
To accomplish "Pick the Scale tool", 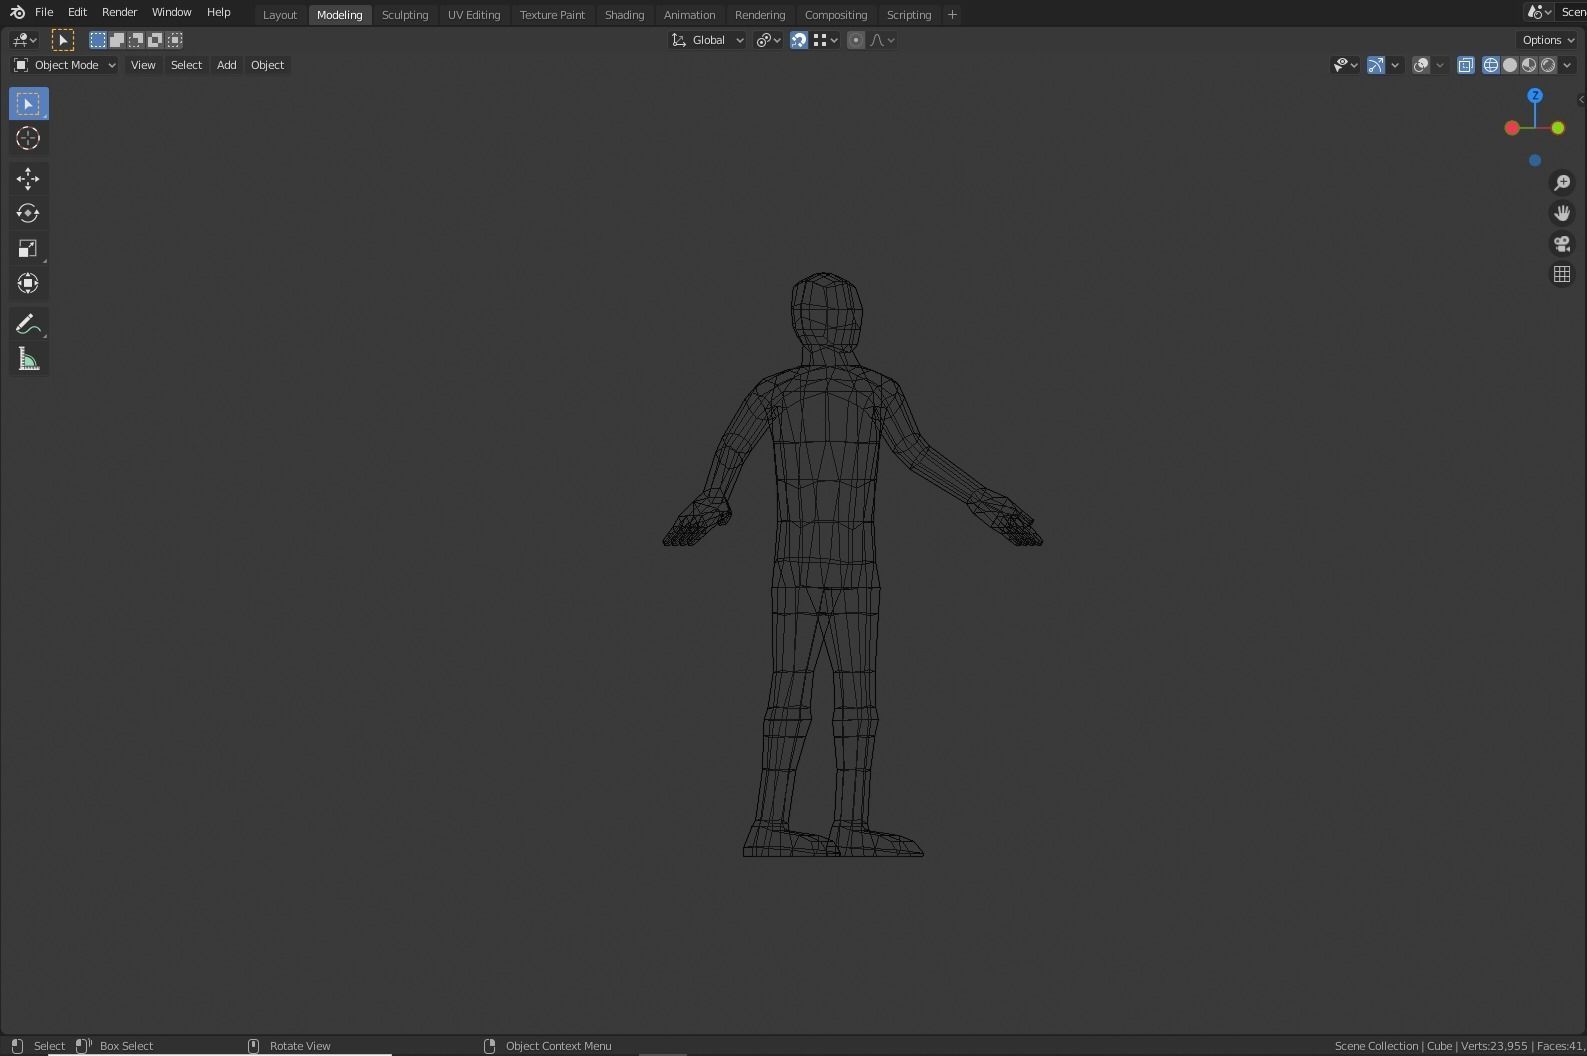I will click(28, 249).
